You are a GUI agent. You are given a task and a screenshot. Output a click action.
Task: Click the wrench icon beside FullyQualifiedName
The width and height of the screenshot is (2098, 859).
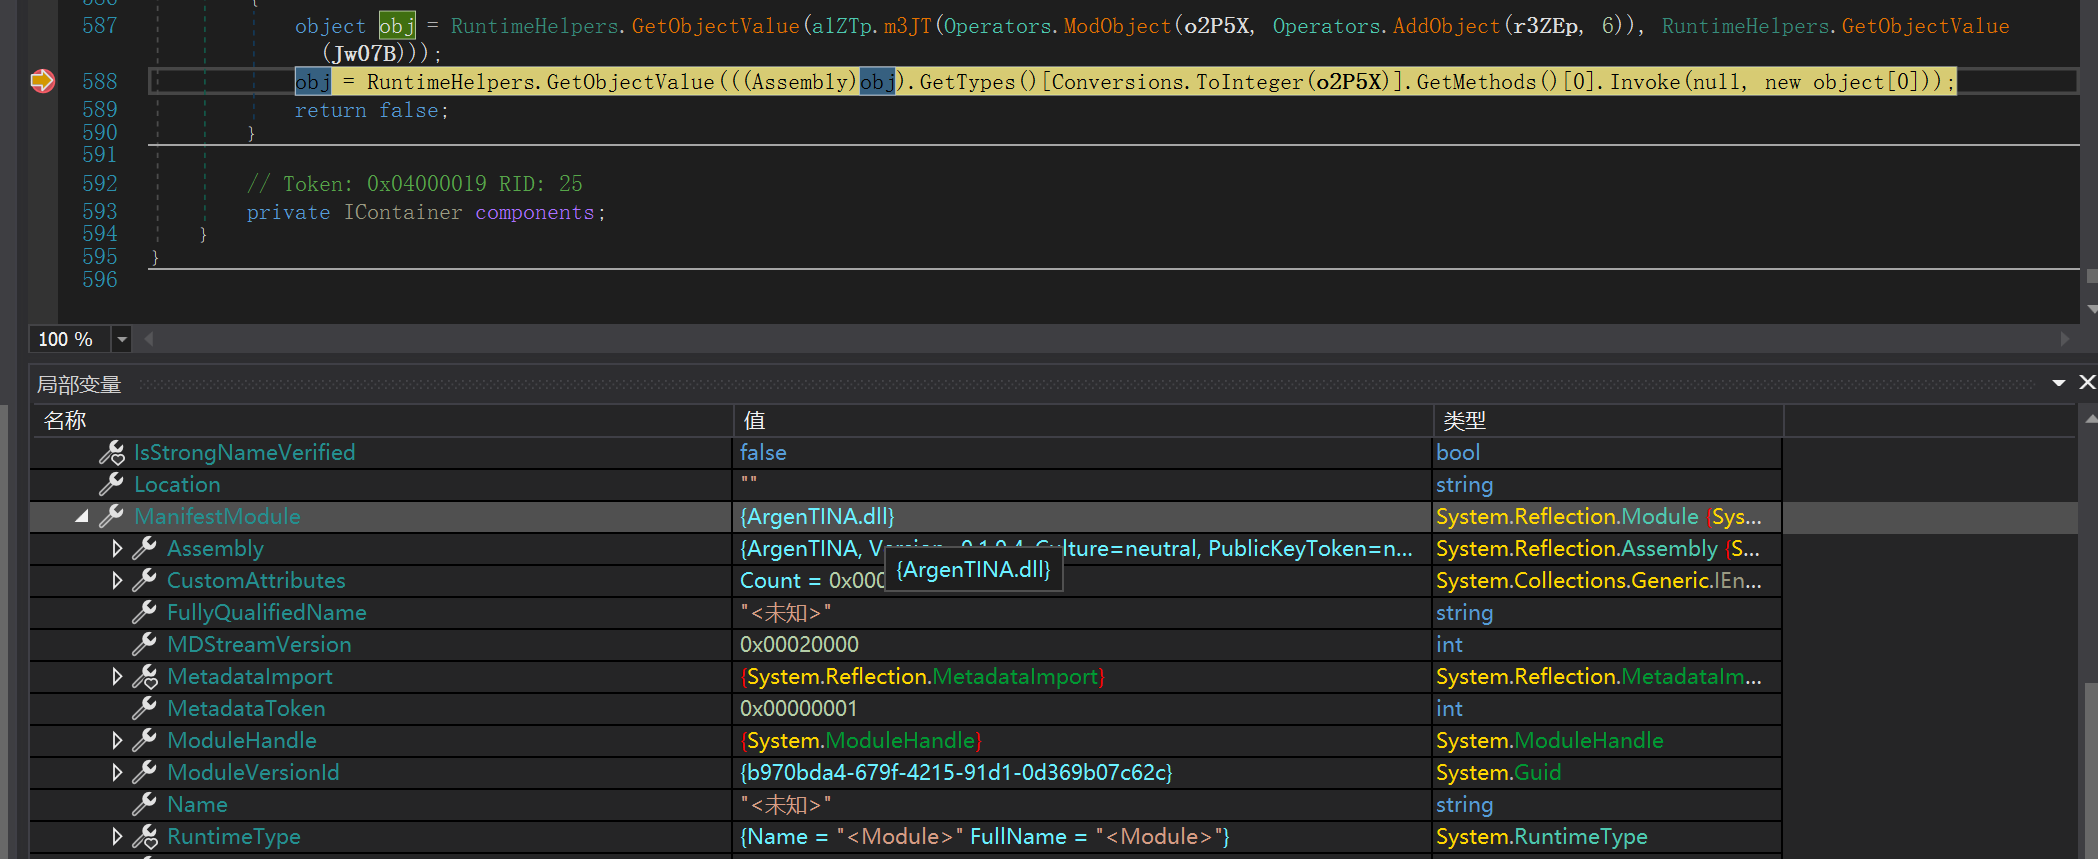coord(145,613)
